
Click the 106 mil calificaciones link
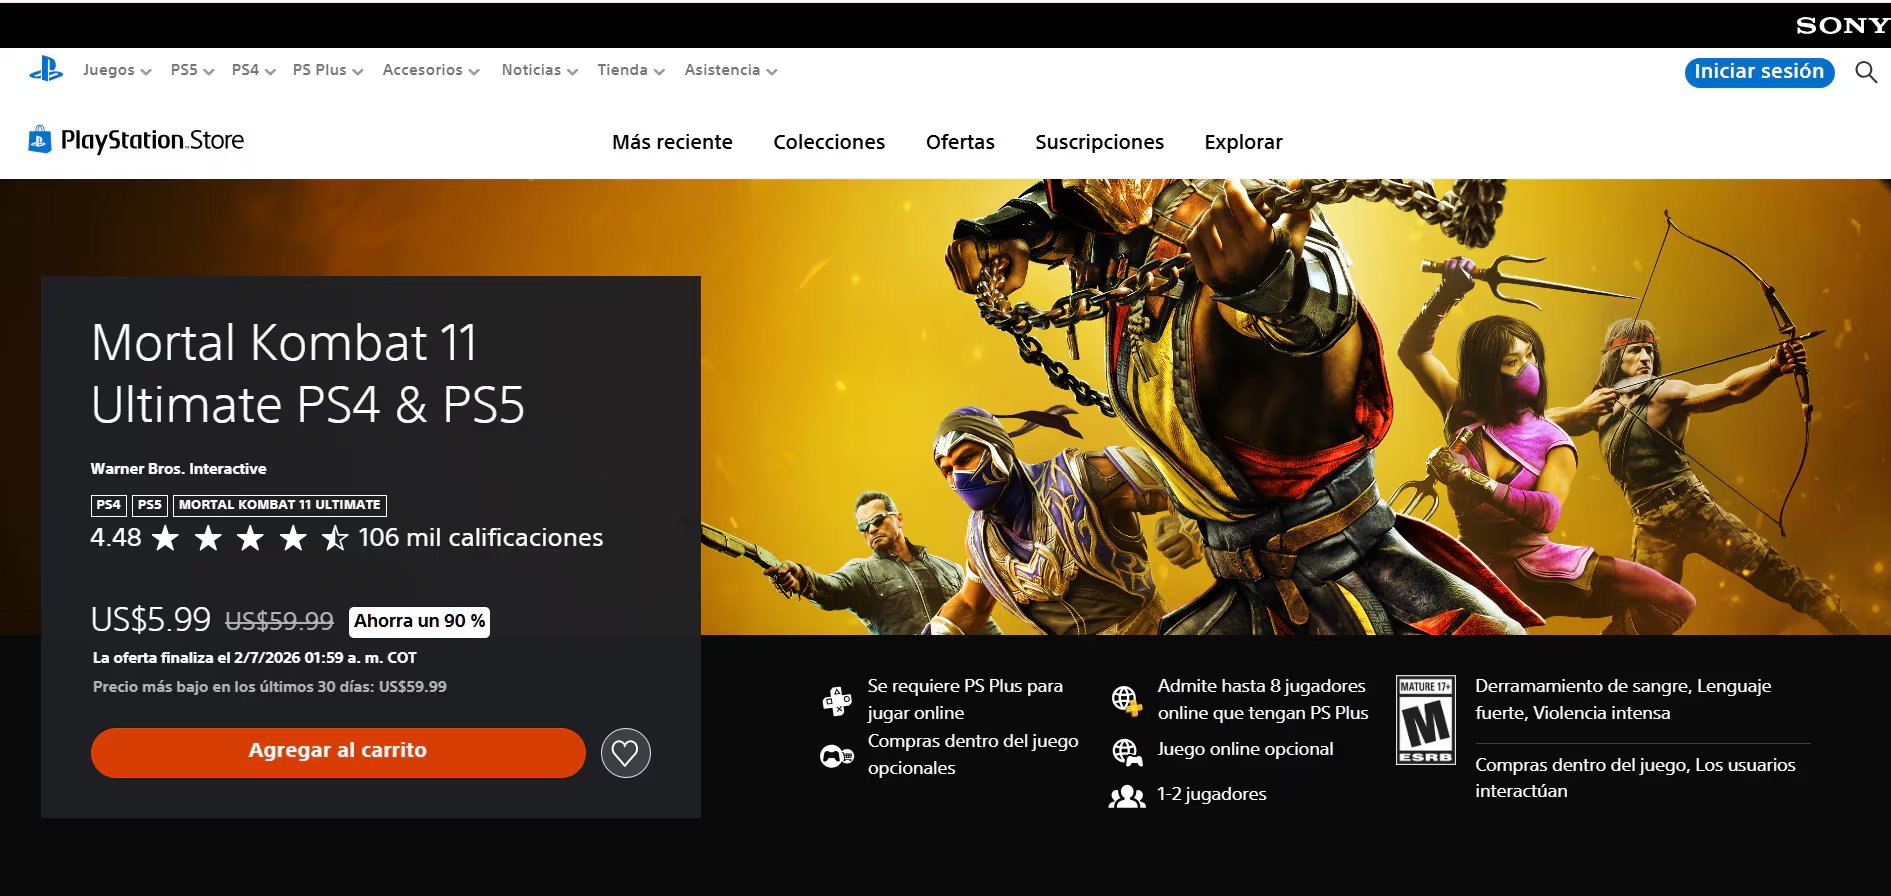tap(480, 538)
